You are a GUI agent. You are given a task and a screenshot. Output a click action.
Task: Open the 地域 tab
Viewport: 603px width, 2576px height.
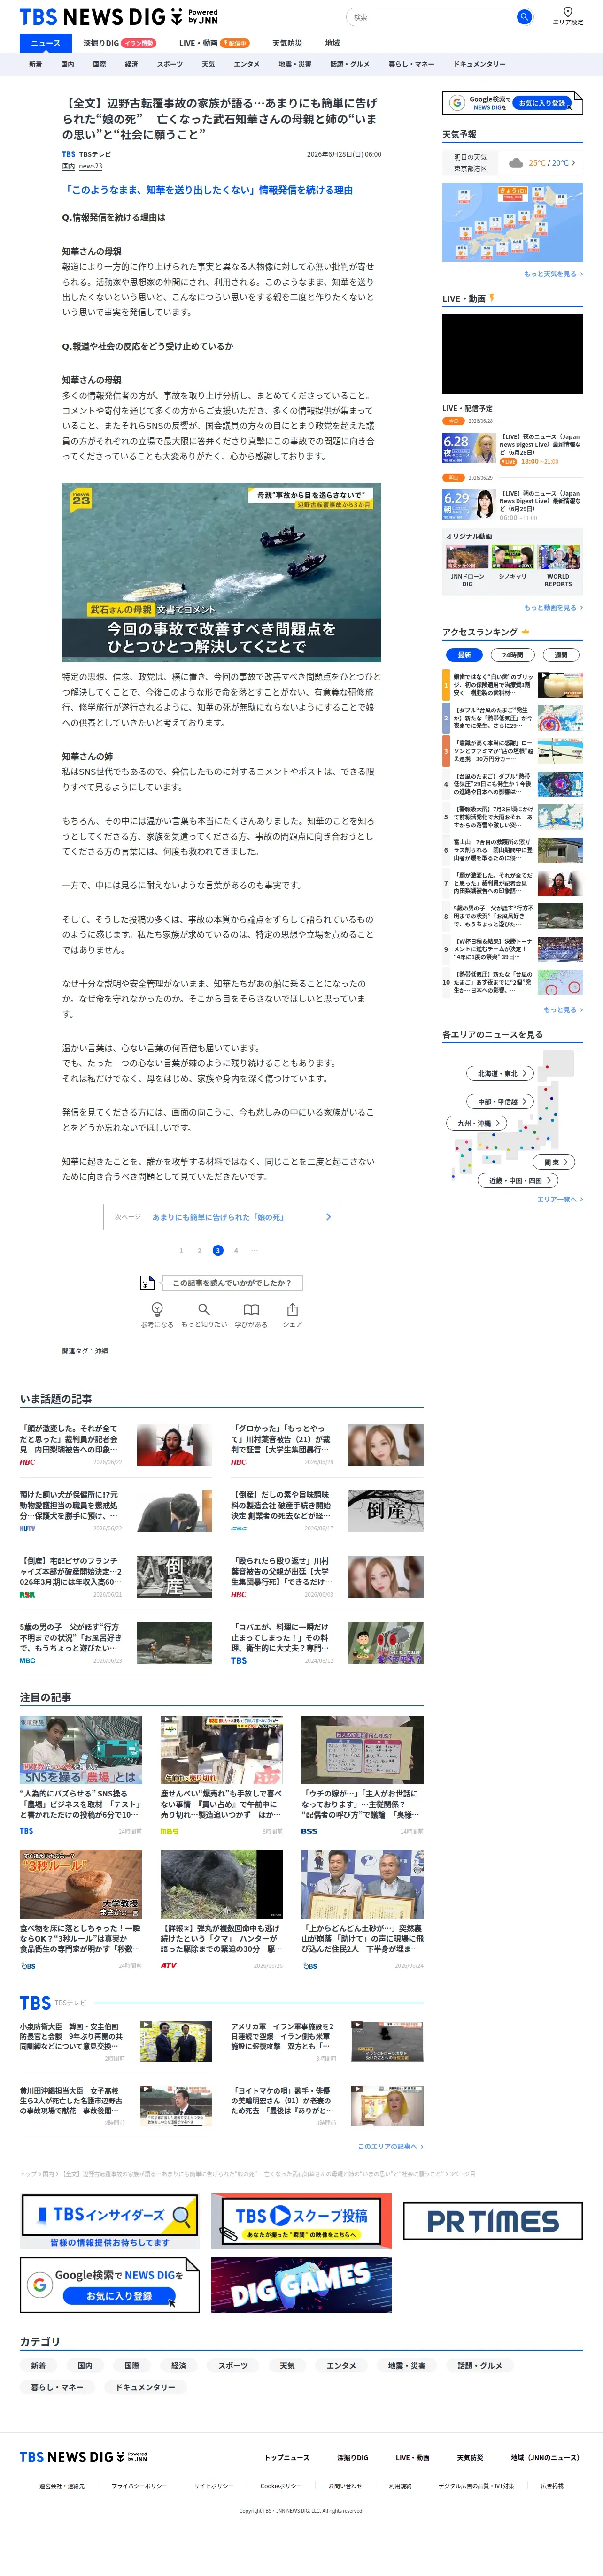click(332, 43)
